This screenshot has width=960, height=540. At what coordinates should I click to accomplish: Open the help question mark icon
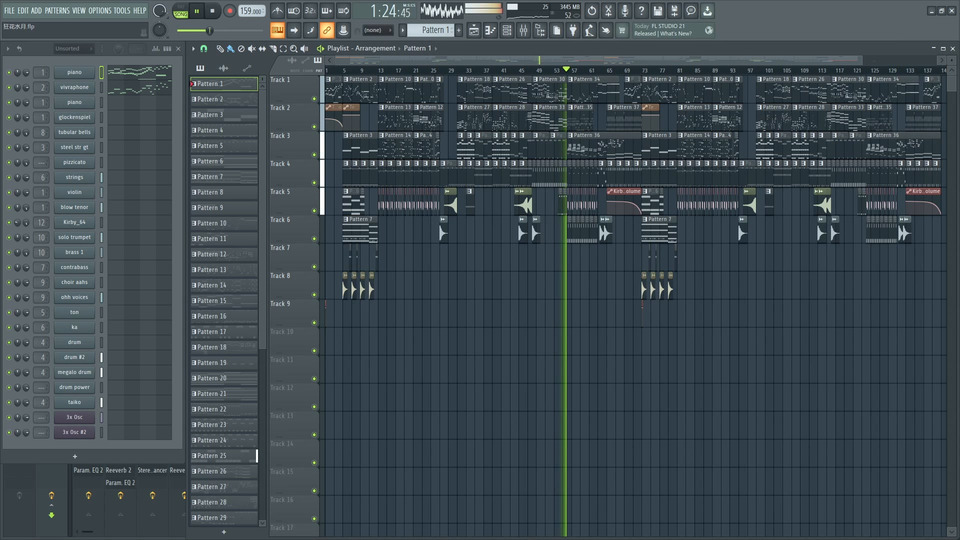click(641, 11)
